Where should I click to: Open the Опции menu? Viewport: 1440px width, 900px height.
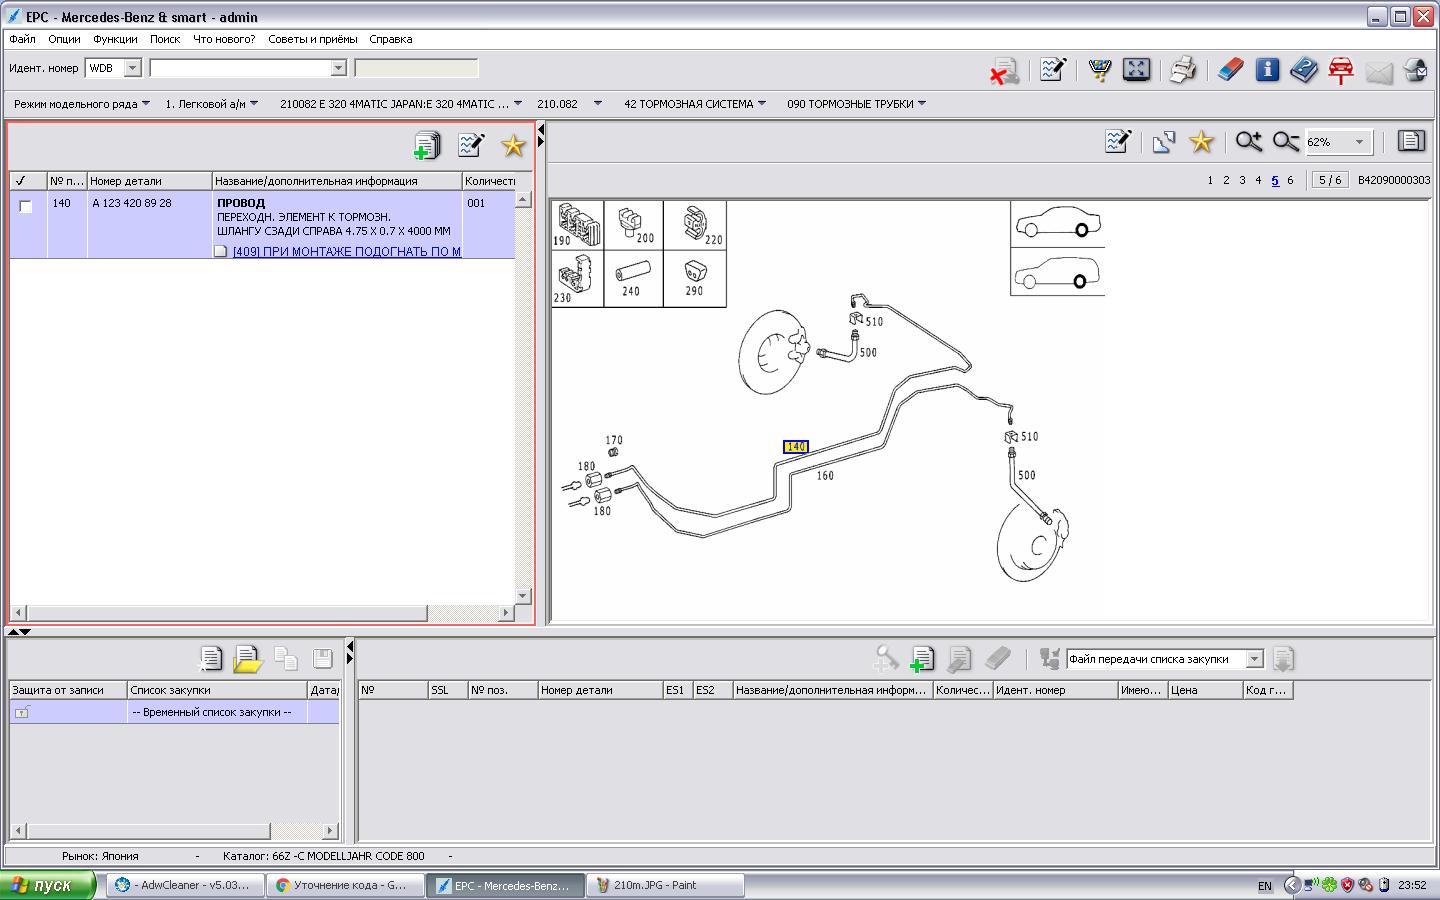click(x=64, y=39)
